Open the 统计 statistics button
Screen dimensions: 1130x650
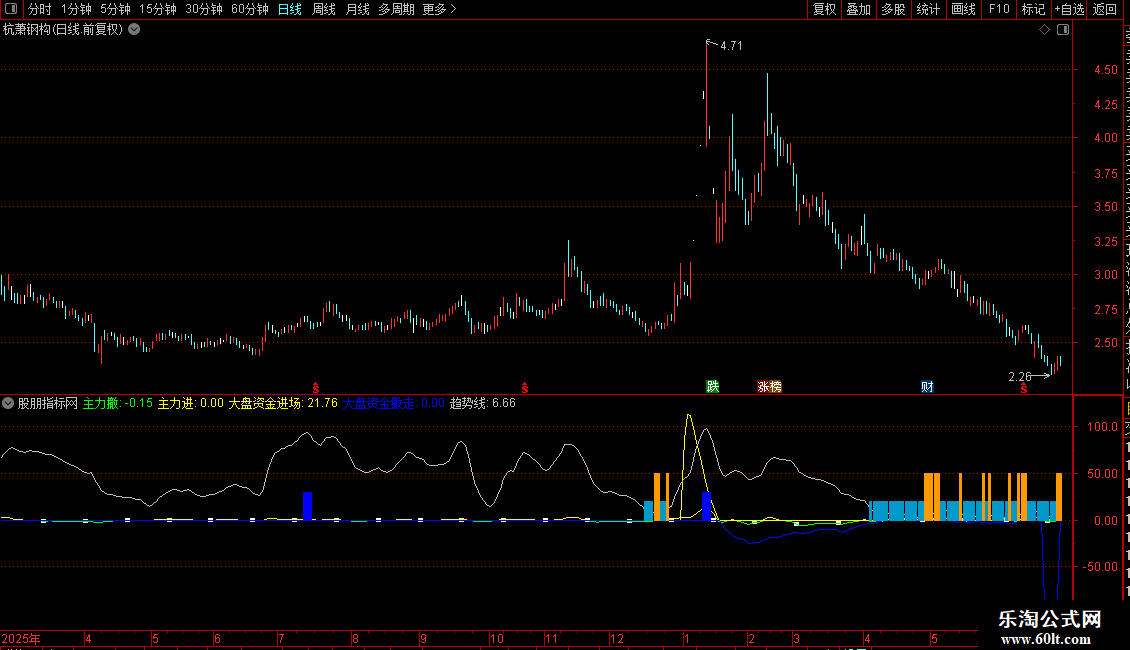click(928, 9)
